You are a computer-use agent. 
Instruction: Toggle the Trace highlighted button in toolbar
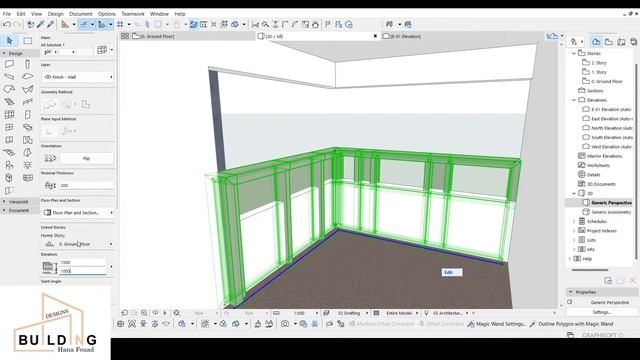[x=193, y=24]
